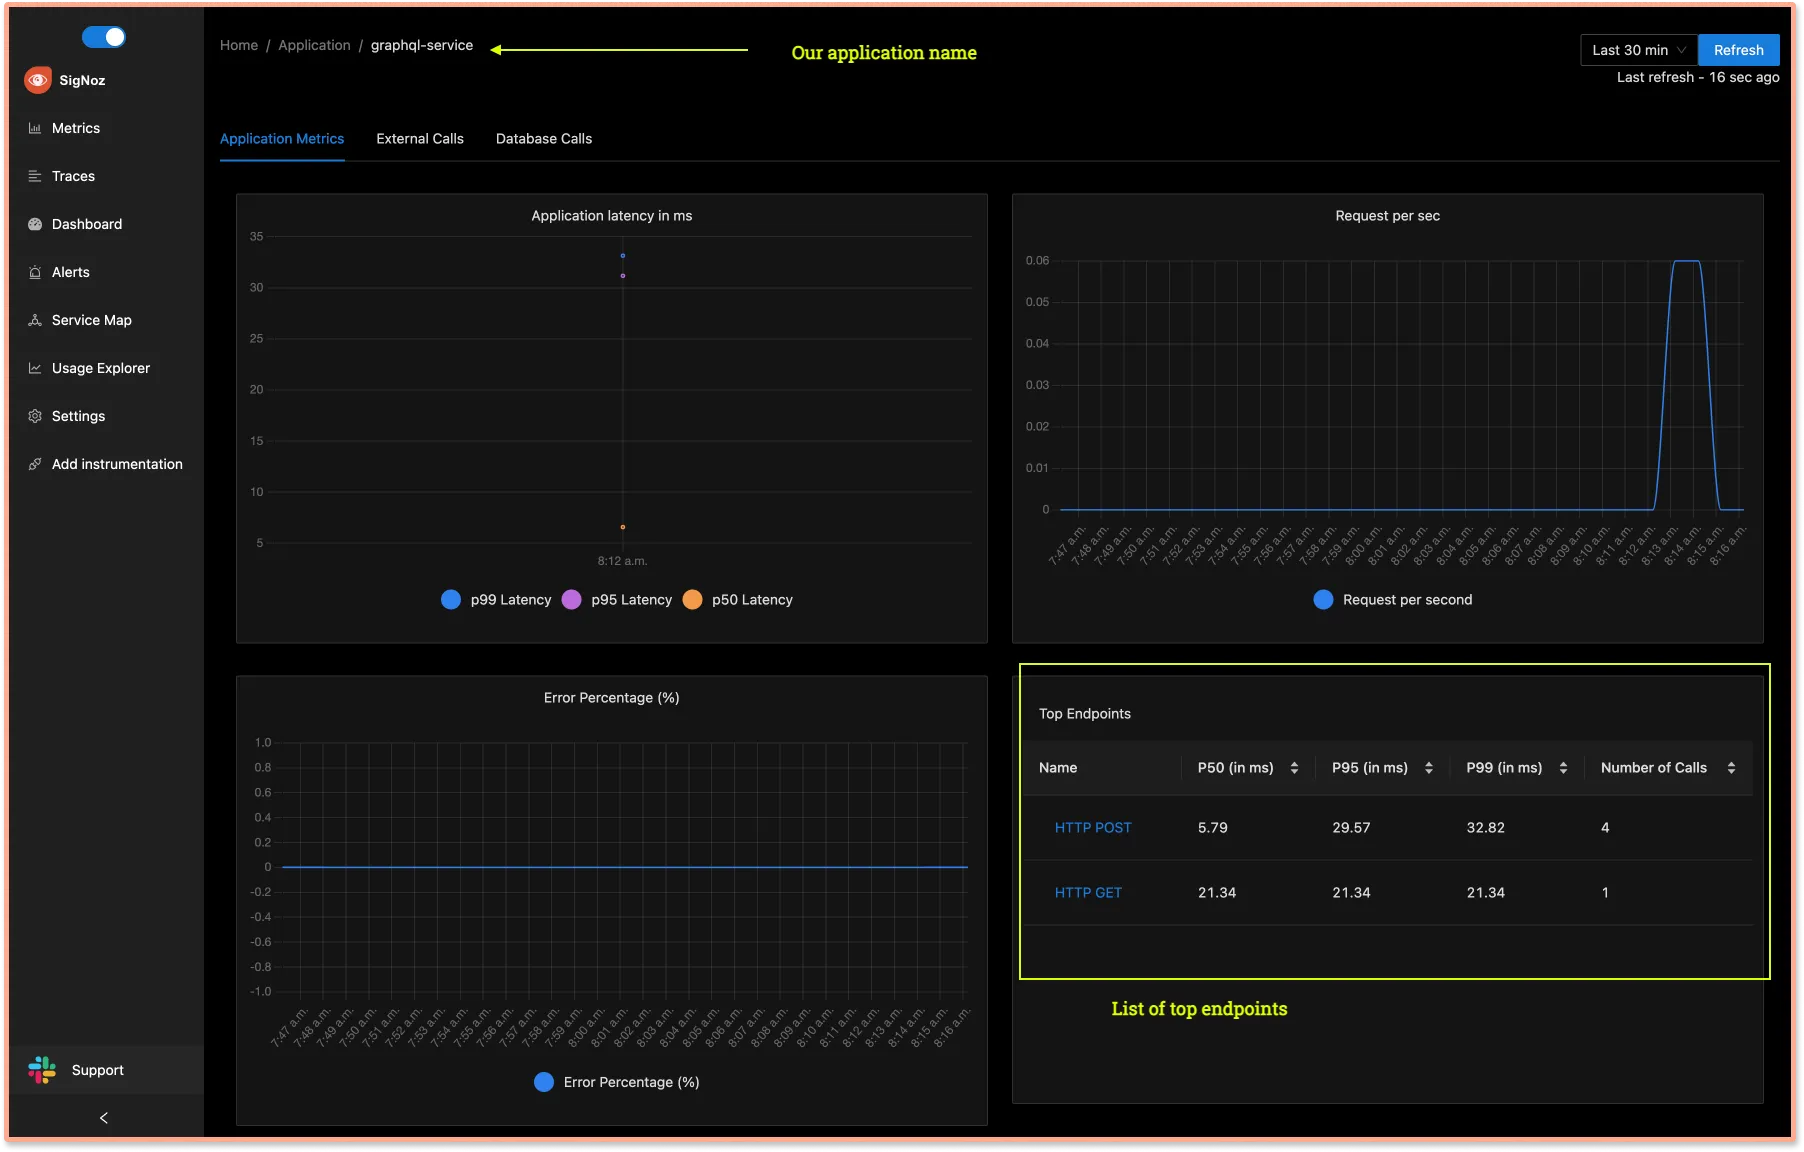Viewport: 1804px width, 1152px height.
Task: Click the Alerts bell icon
Action: pyautogui.click(x=35, y=272)
